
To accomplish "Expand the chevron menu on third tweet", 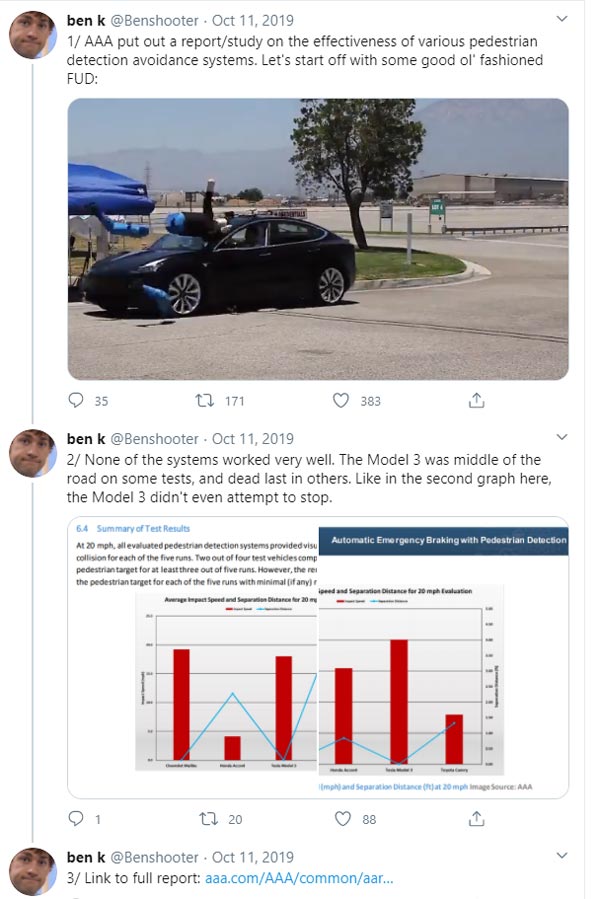I will (561, 857).
